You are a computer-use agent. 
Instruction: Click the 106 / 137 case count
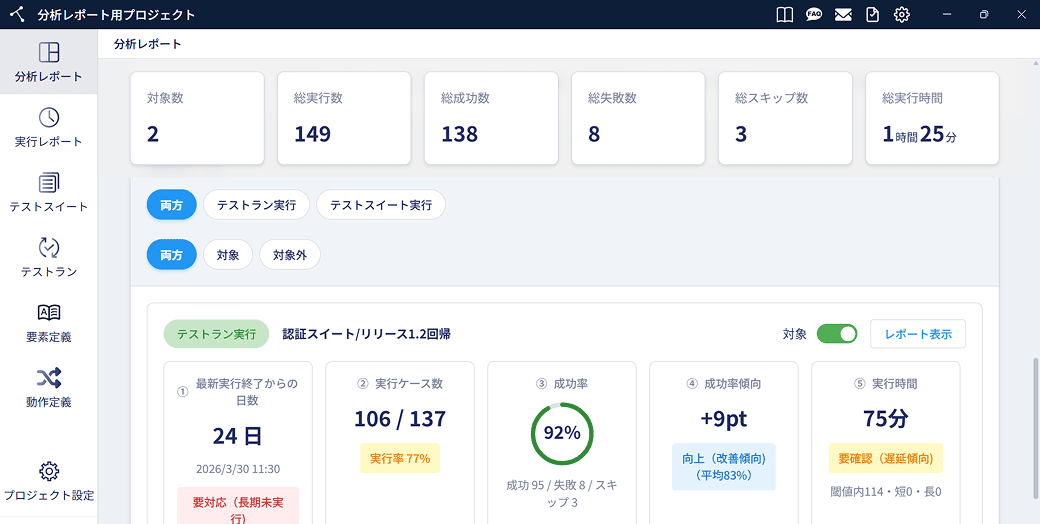400,419
